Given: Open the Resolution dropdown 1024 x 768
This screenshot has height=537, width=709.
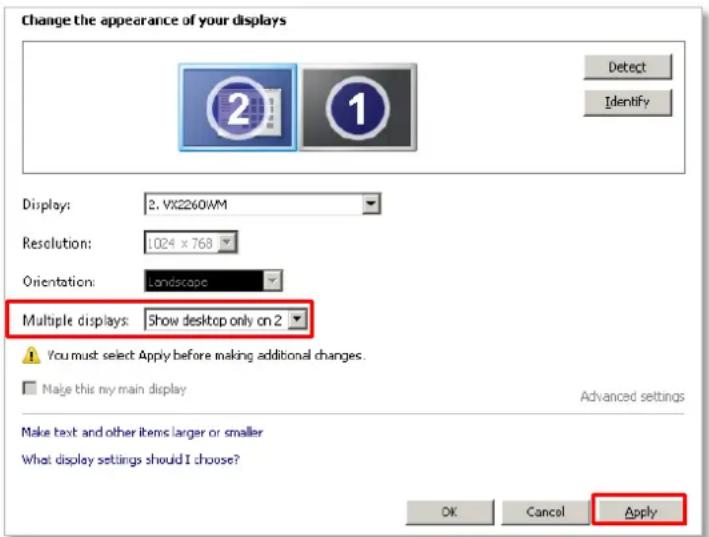Looking at the screenshot, I should point(191,243).
